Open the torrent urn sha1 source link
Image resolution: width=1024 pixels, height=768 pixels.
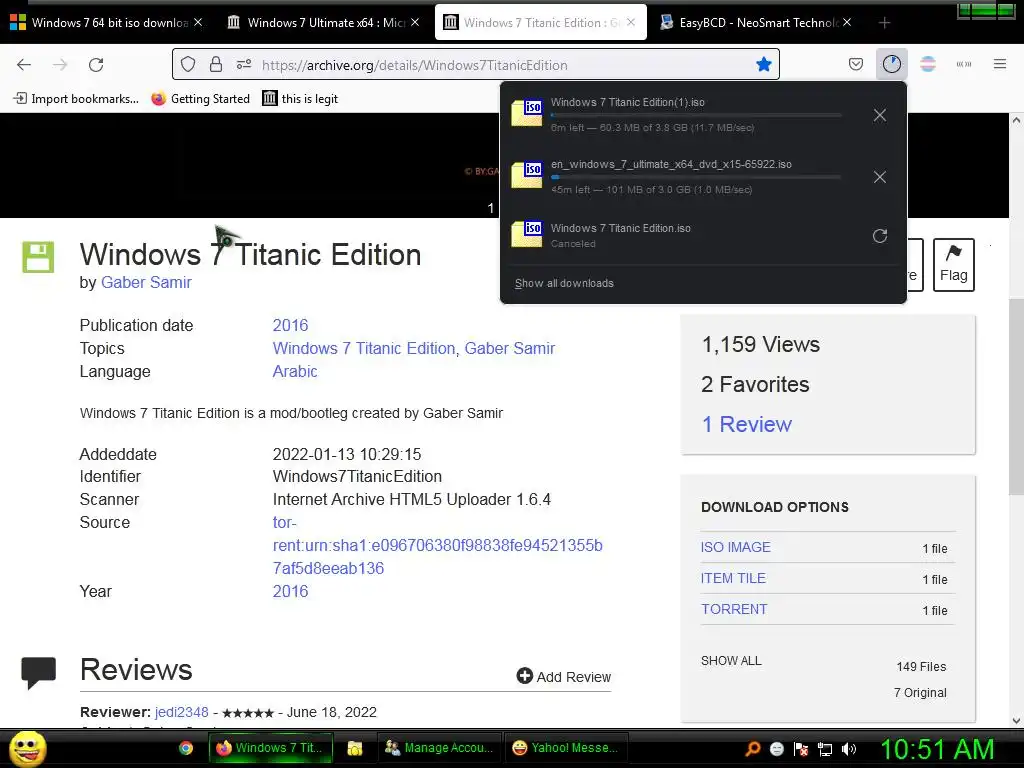point(438,545)
